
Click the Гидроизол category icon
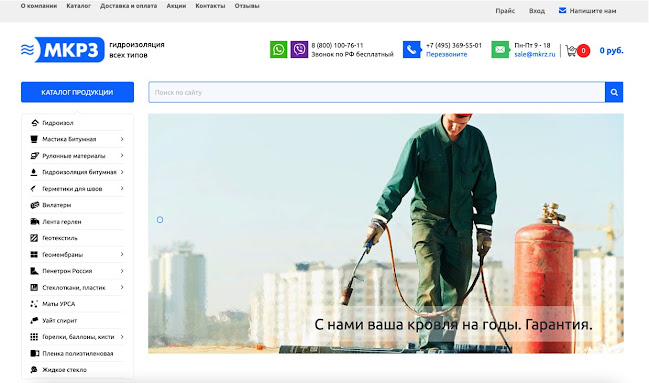point(34,123)
